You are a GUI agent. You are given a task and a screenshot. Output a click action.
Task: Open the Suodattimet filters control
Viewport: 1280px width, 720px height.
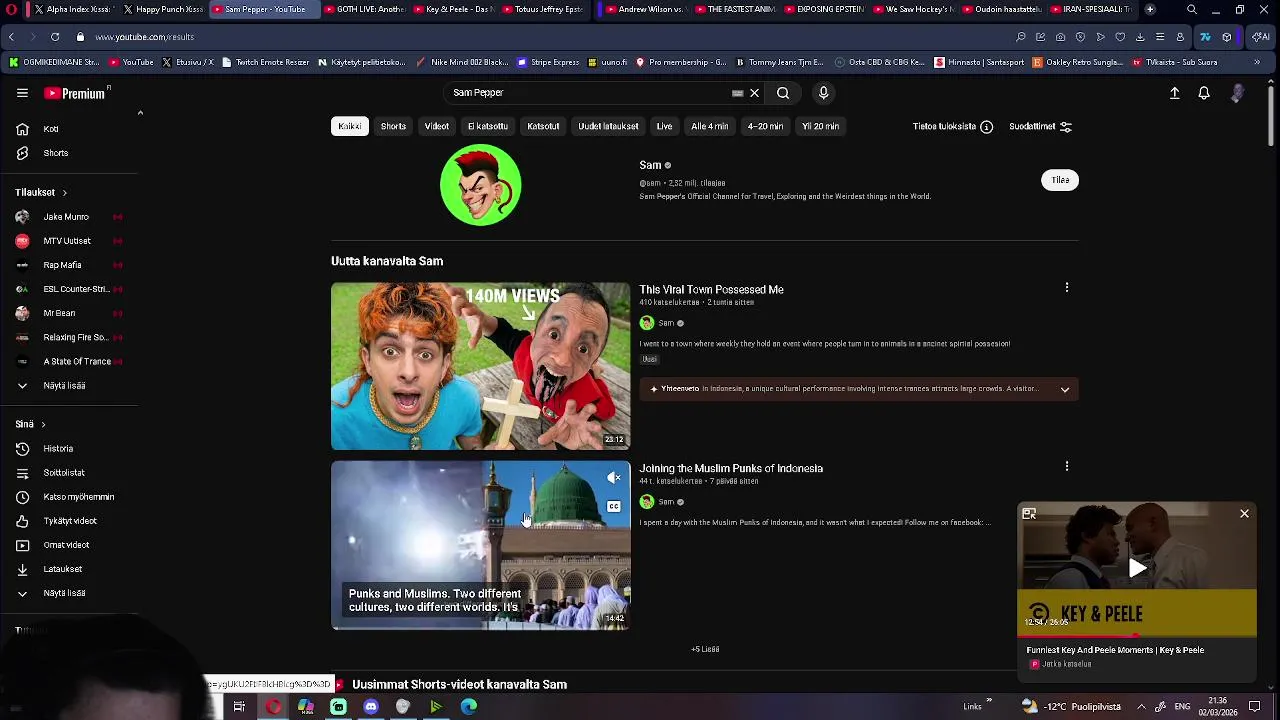[1040, 127]
